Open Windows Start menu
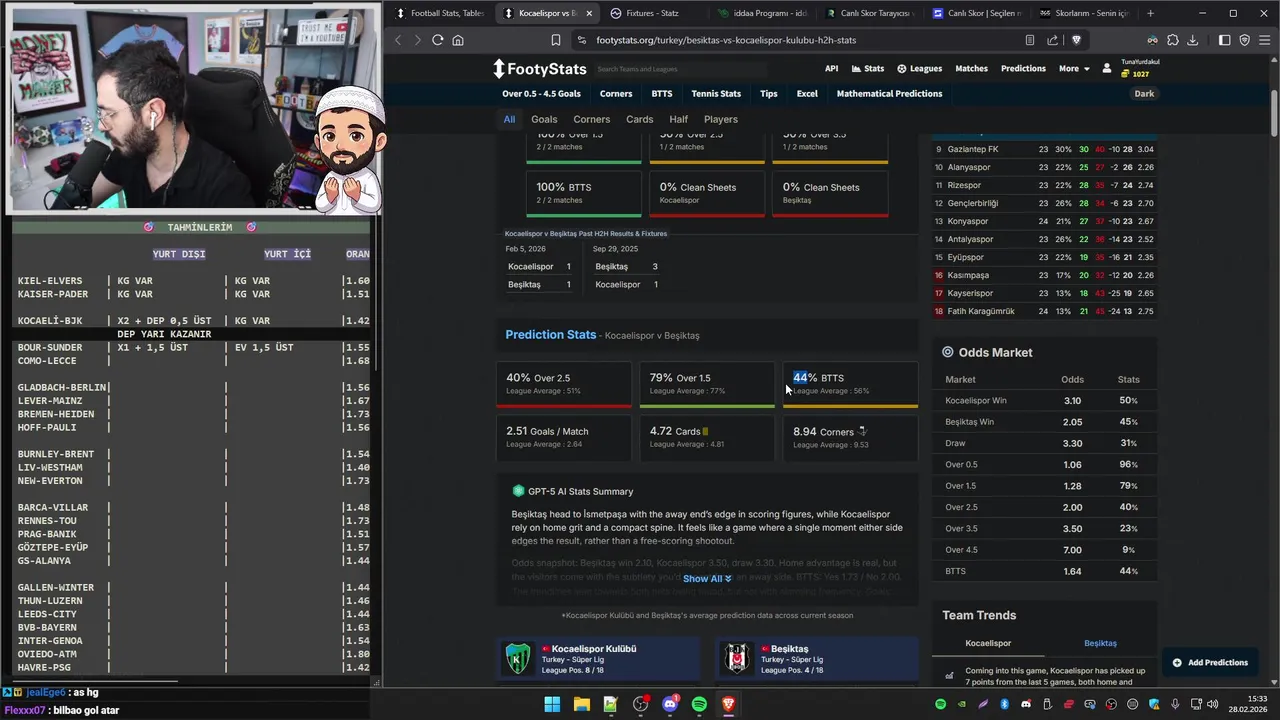This screenshot has width=1280, height=720. [x=552, y=704]
